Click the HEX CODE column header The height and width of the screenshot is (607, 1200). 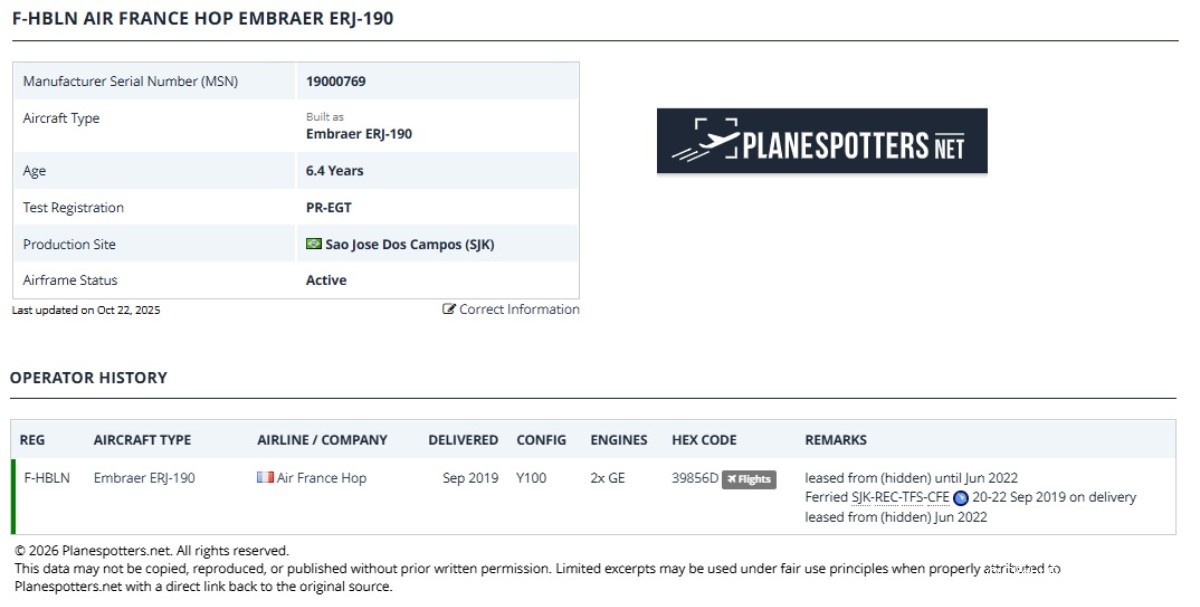[x=704, y=440]
